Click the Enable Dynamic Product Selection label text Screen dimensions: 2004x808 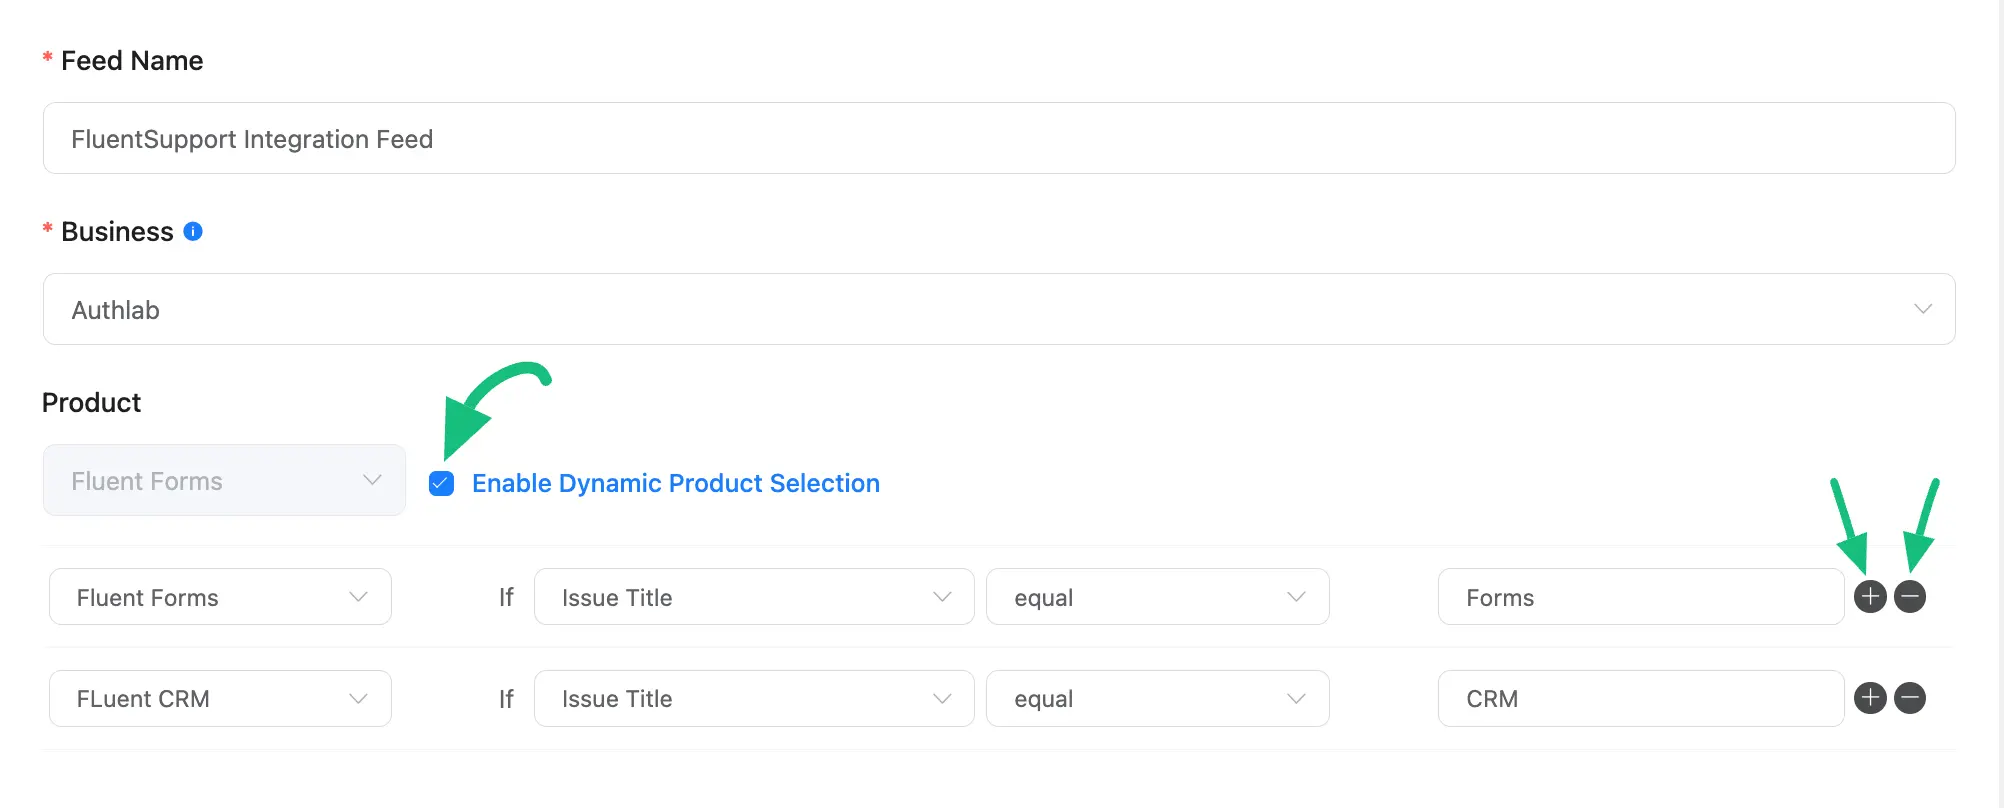click(676, 483)
